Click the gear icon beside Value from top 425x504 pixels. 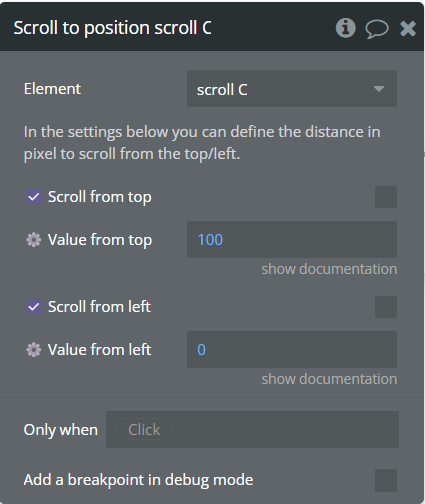(34, 240)
